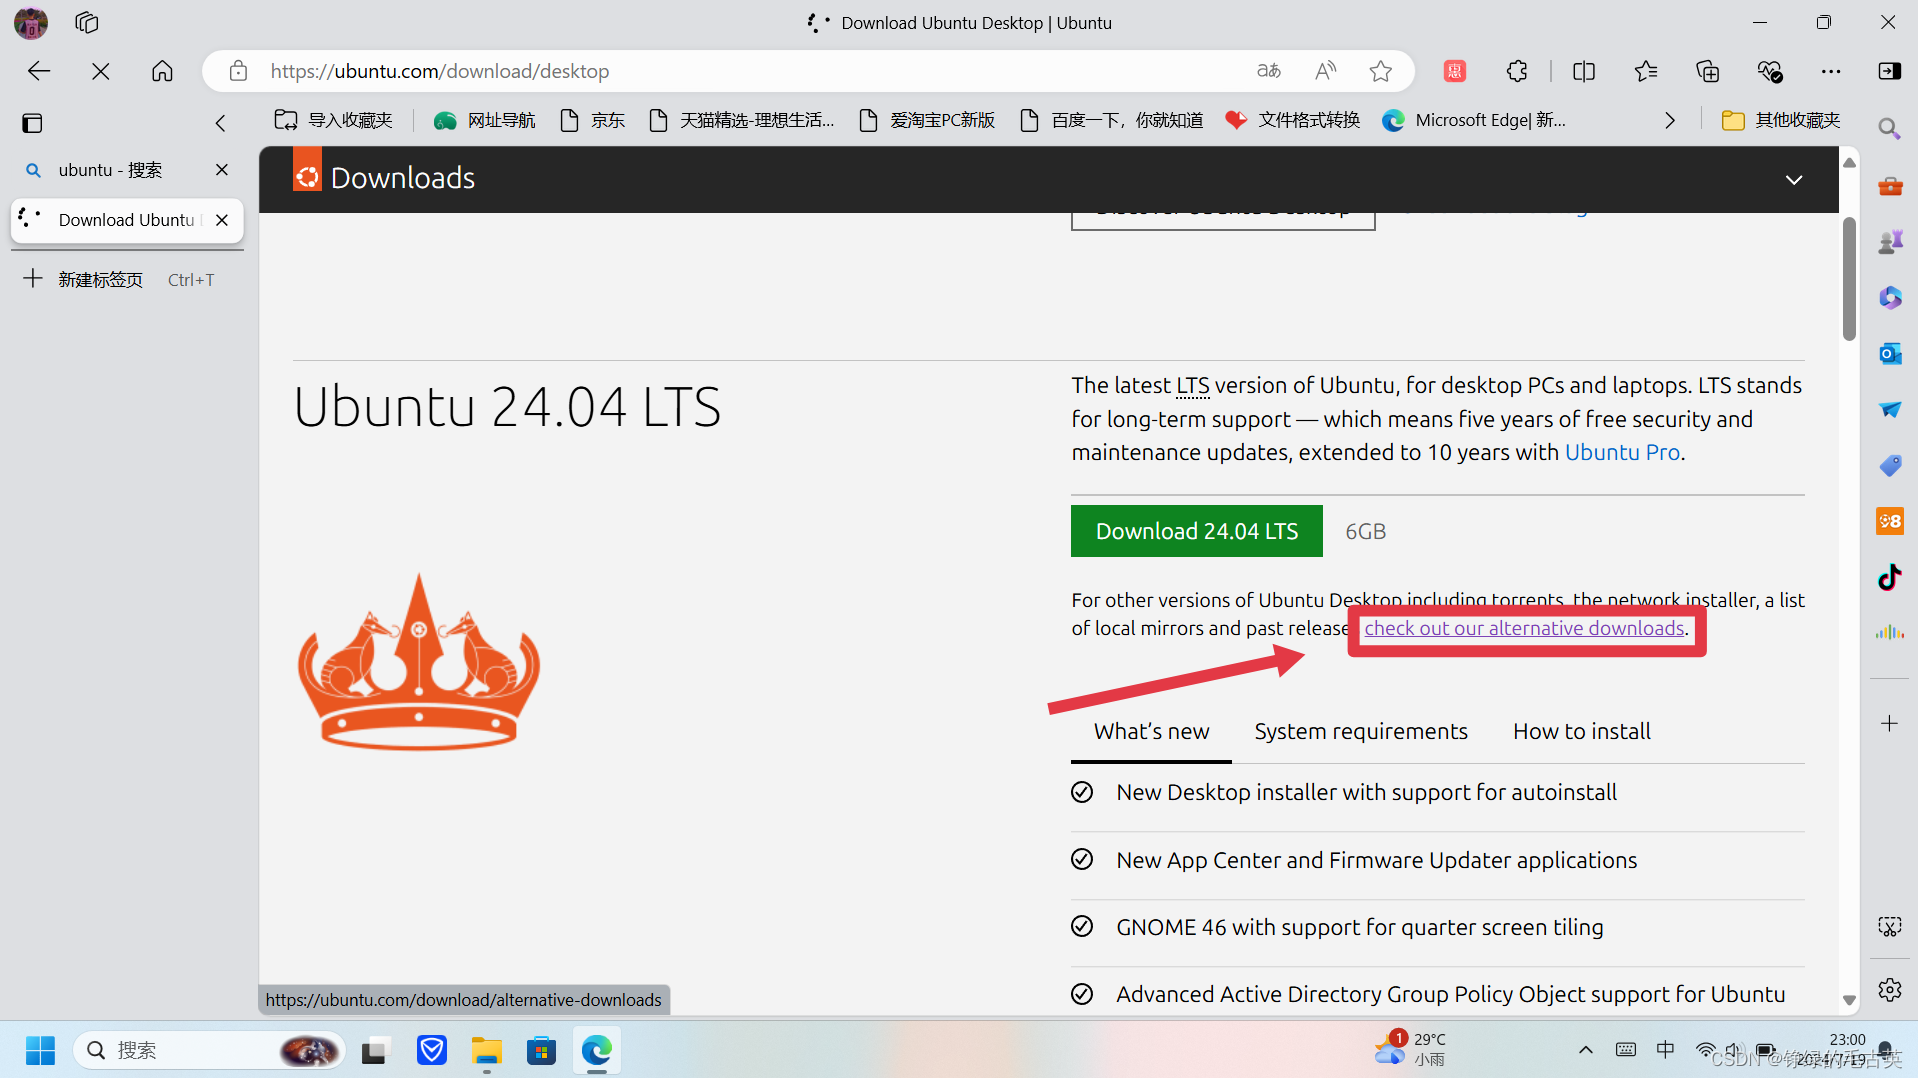Open the Microsoft Edge bookmark

pos(1475,120)
